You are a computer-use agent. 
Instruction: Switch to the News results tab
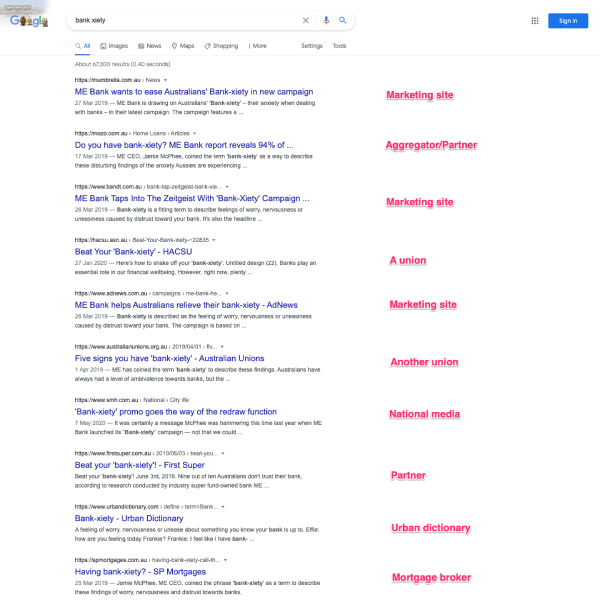click(149, 46)
